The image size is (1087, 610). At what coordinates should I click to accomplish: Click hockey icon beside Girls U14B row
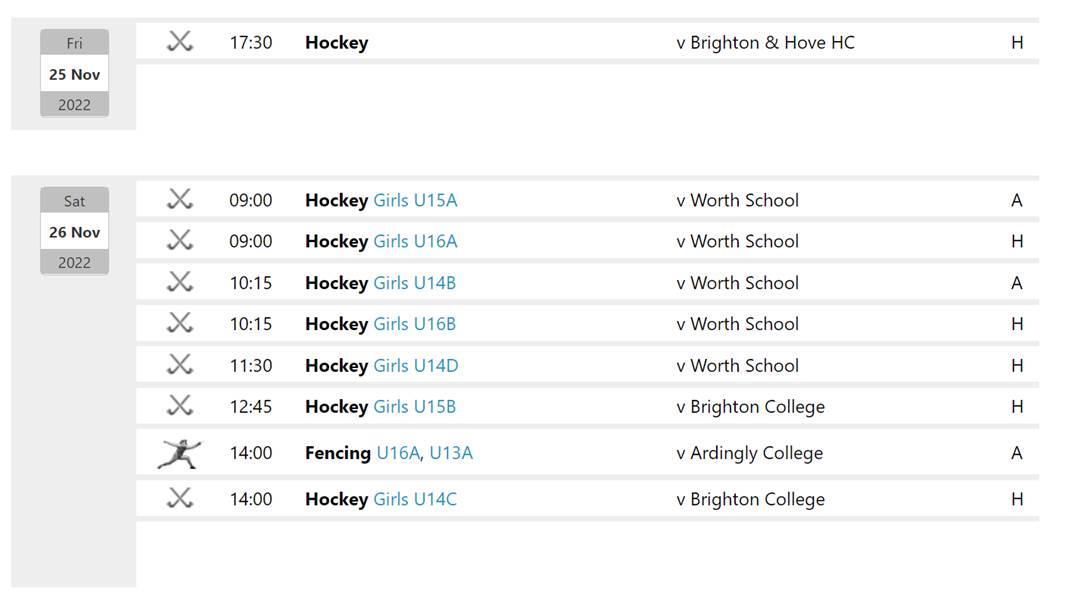[180, 282]
